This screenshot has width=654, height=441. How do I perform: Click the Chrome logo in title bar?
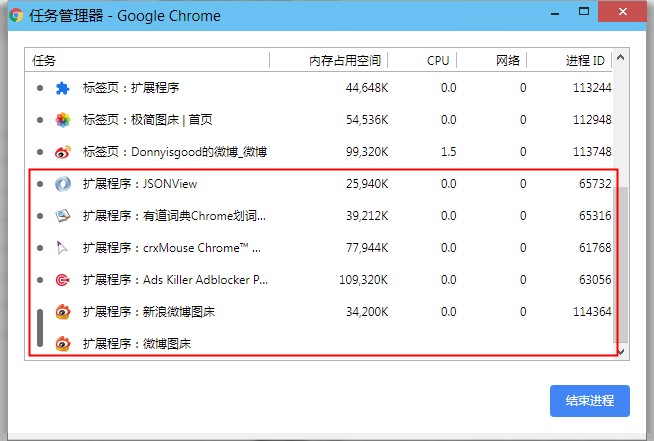16,16
